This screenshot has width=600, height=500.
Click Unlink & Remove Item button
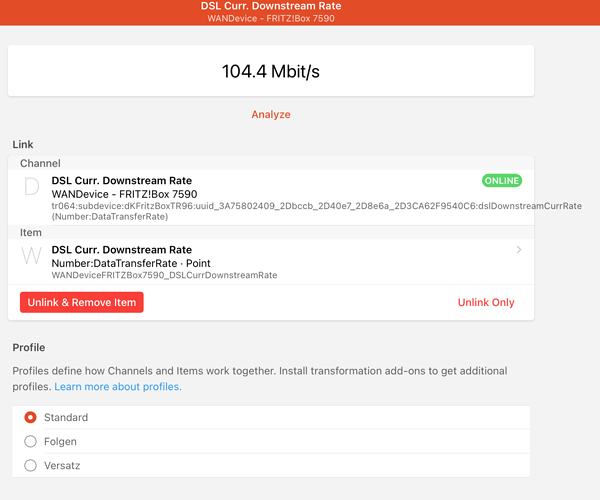[x=82, y=302]
